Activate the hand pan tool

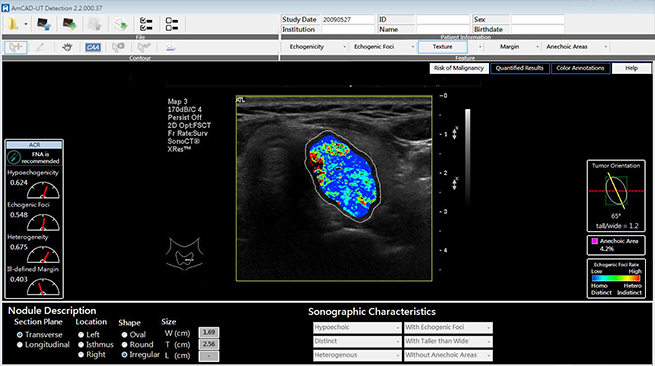[x=67, y=47]
